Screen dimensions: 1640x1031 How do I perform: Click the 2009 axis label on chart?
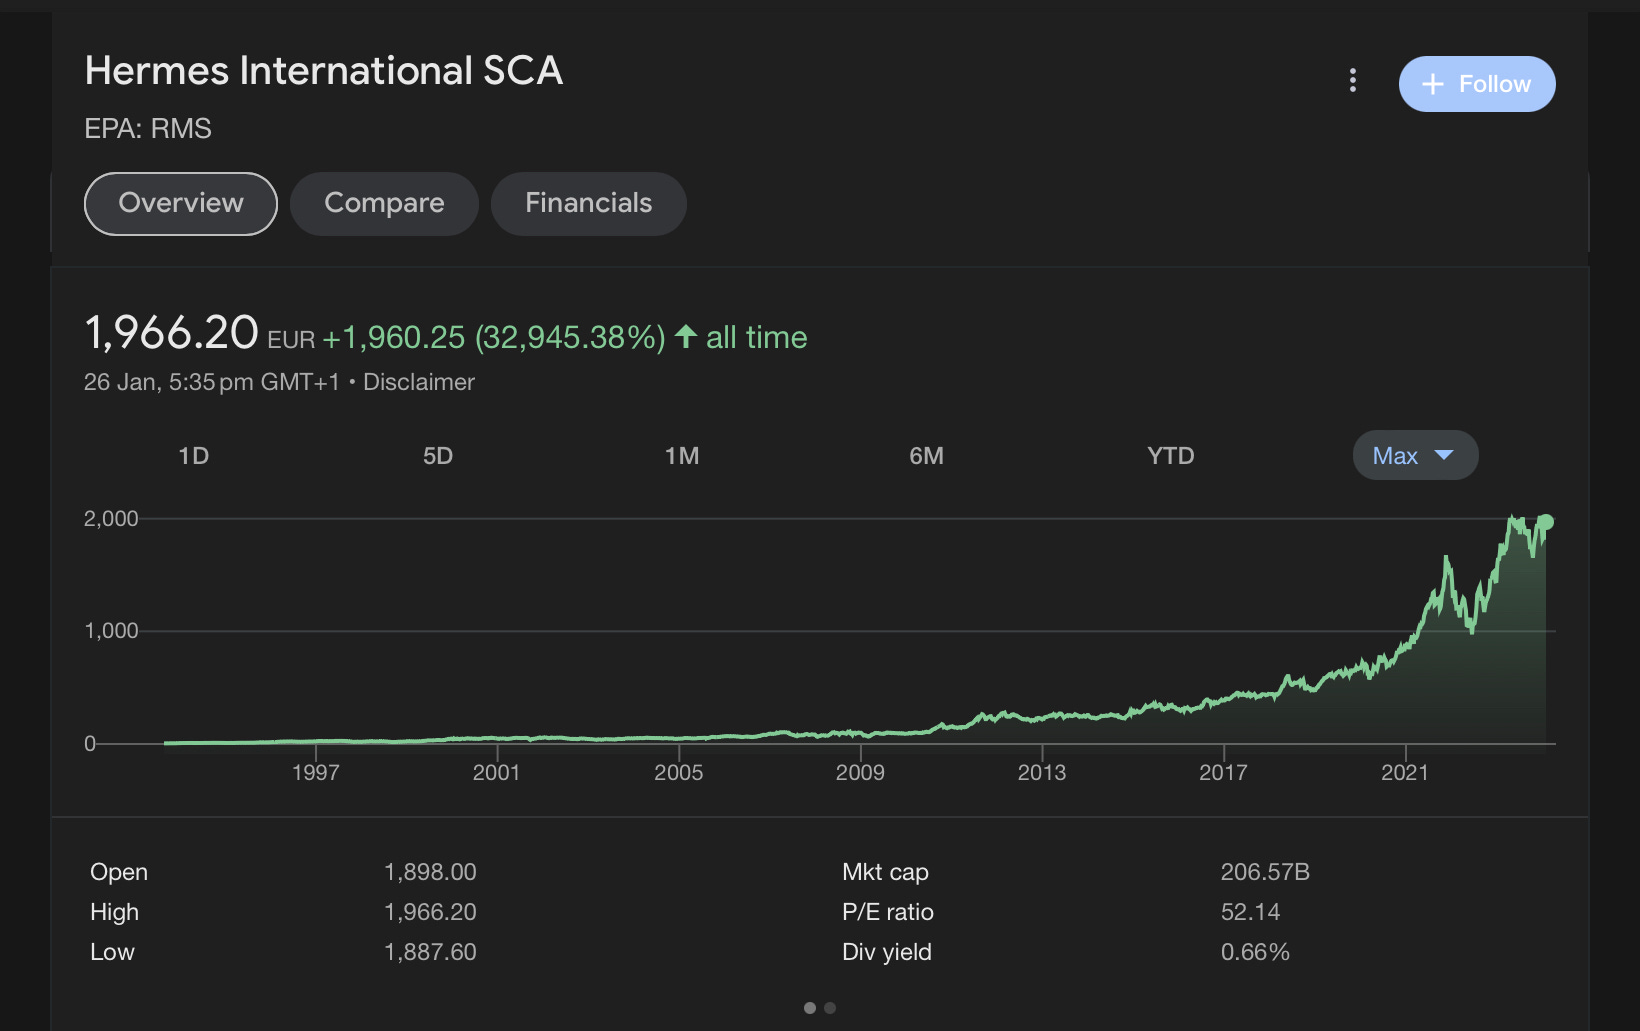pyautogui.click(x=860, y=772)
